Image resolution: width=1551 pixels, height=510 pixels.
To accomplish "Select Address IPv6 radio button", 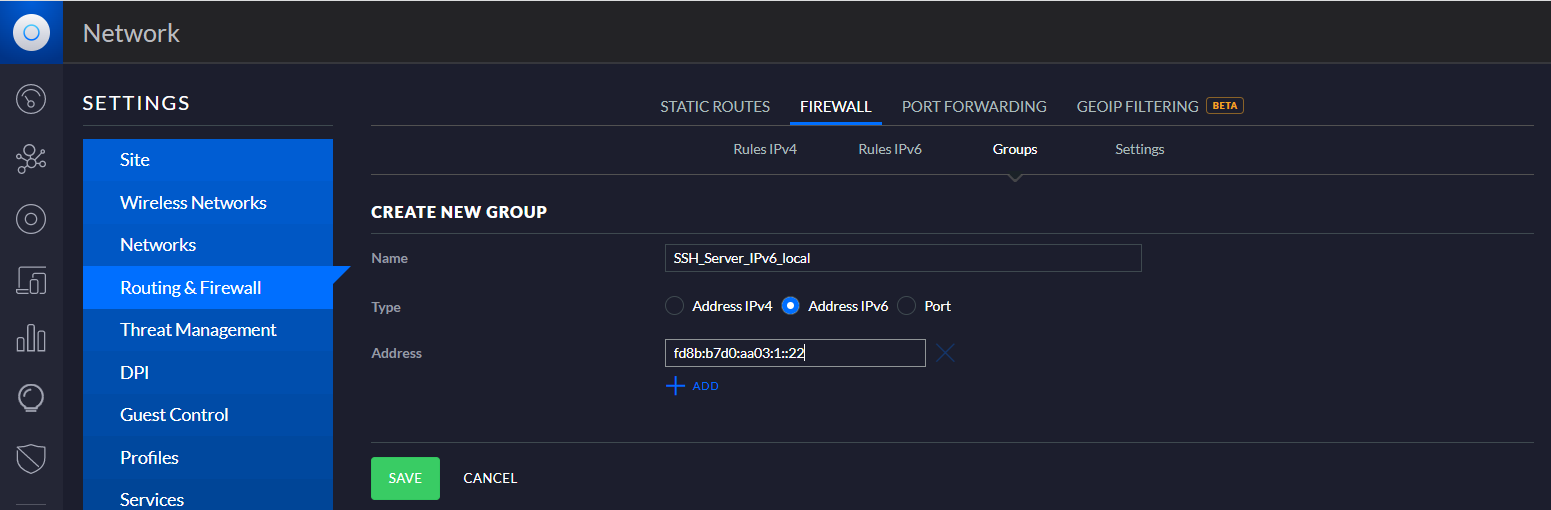I will tap(791, 306).
